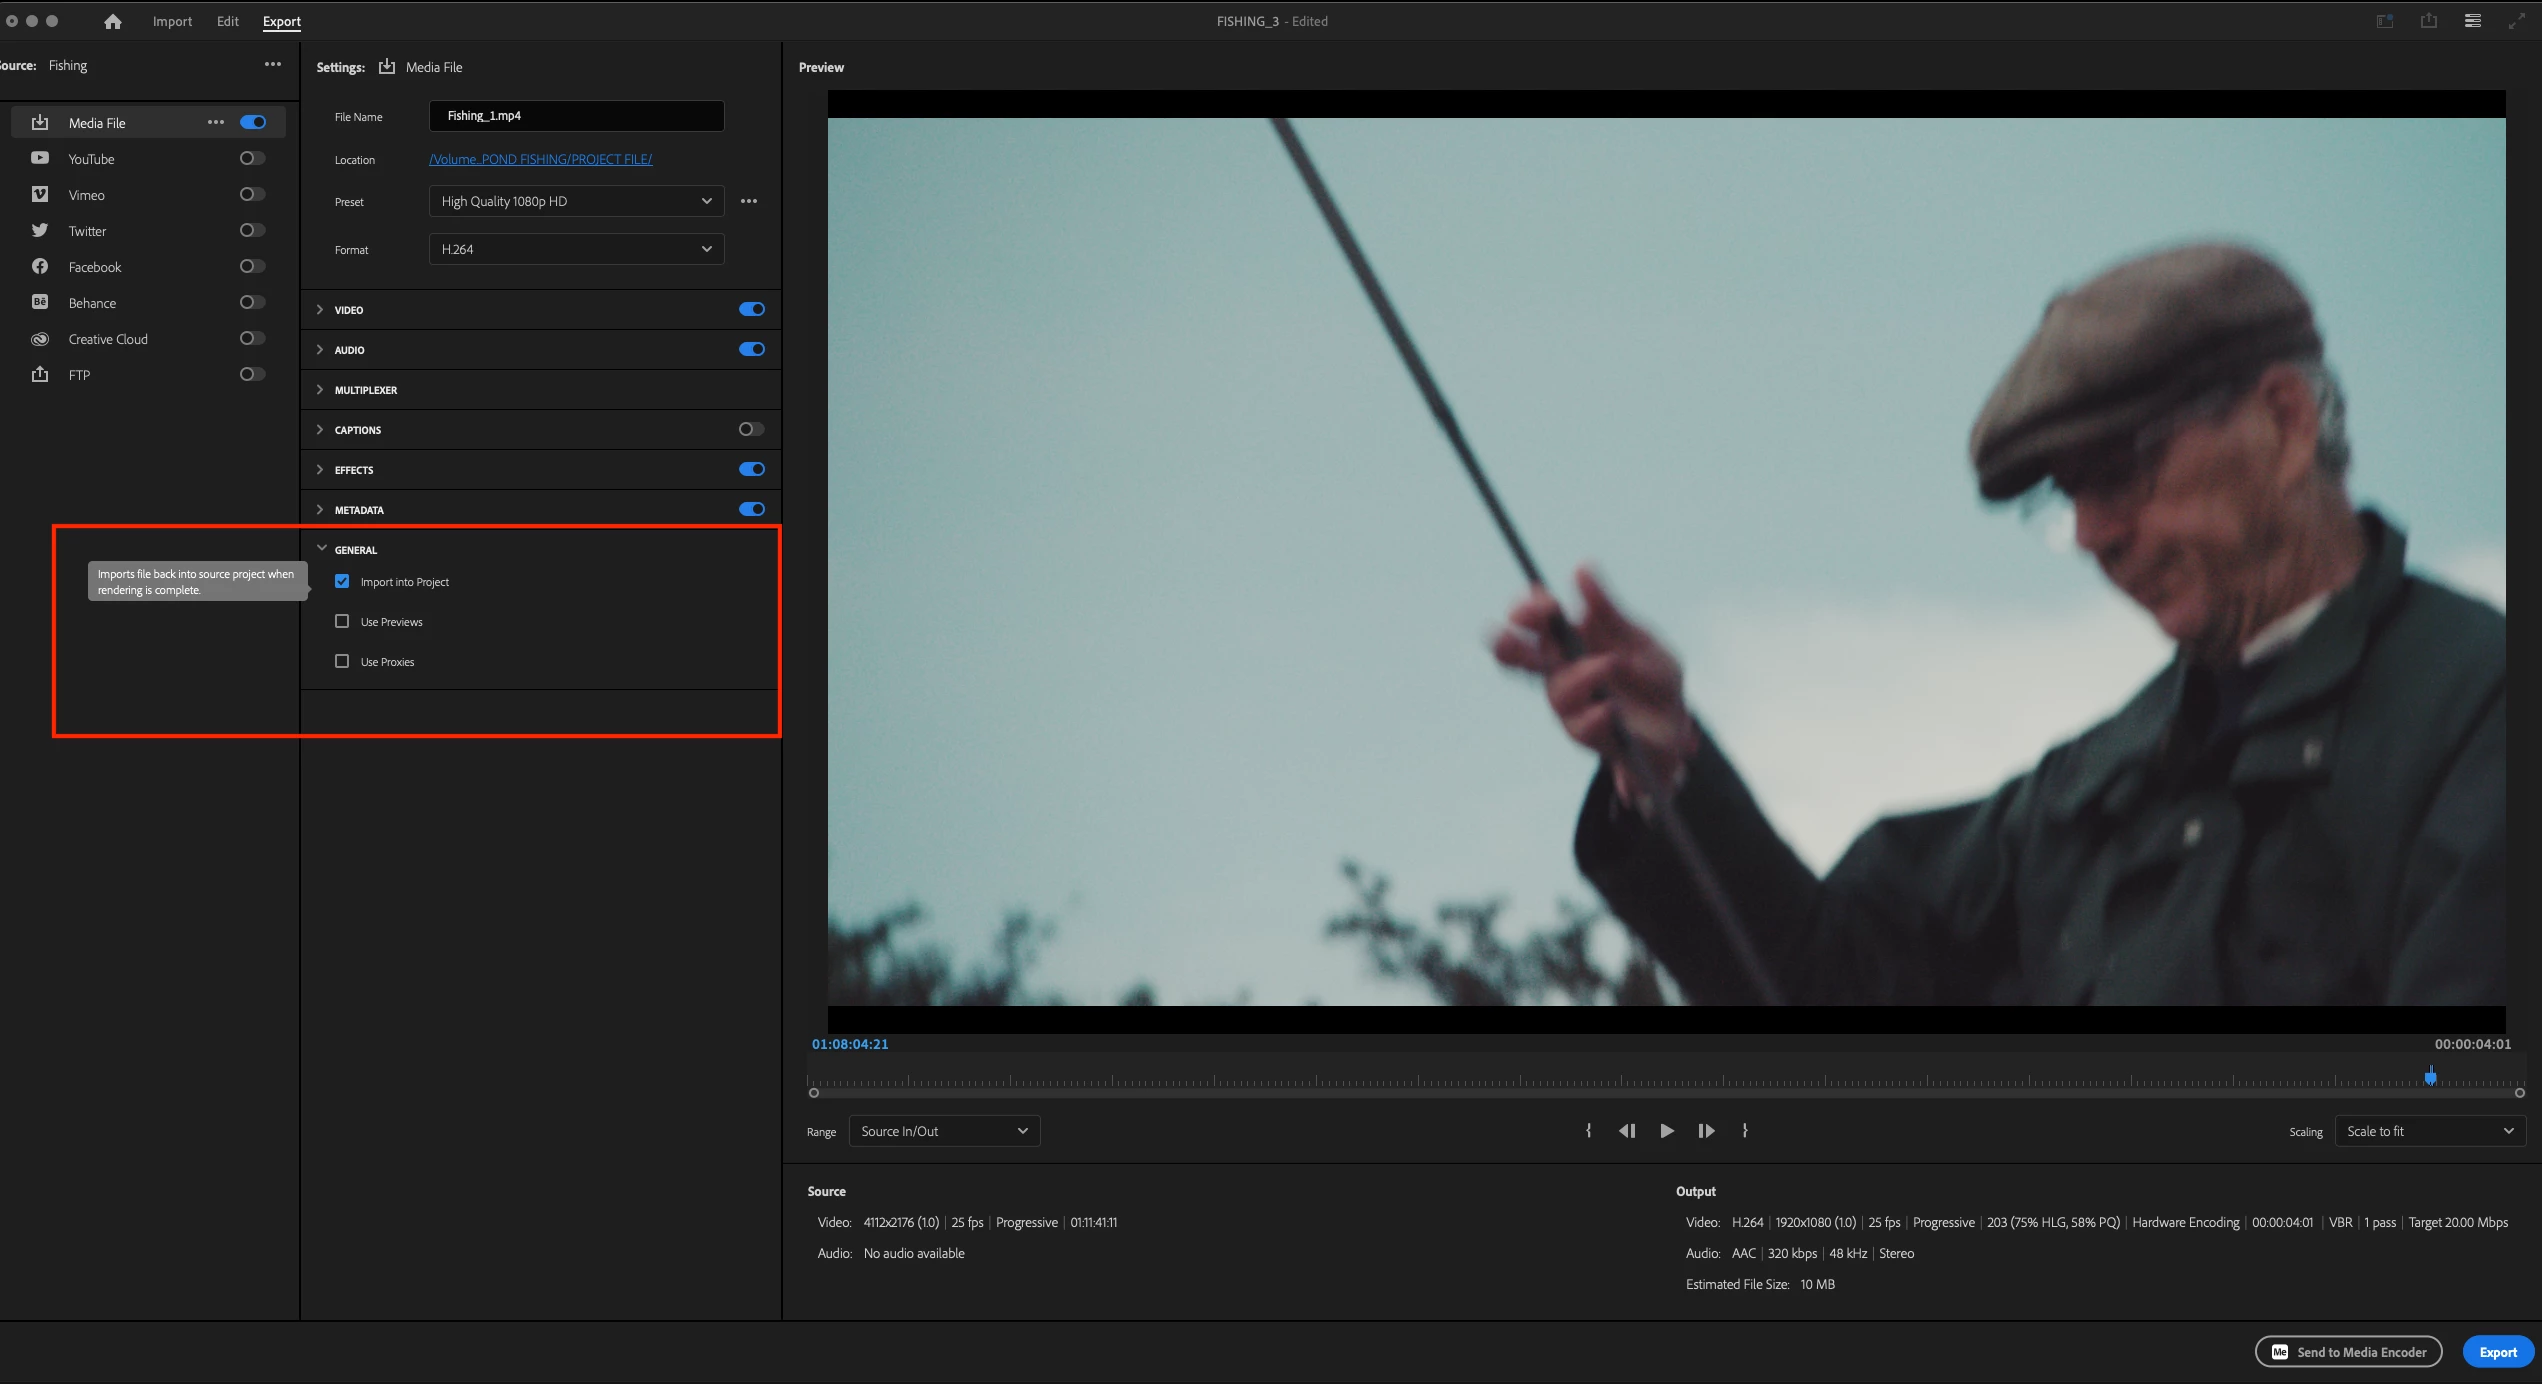Enable the Use Previews checkbox
Viewport: 2542px width, 1384px height.
[342, 621]
